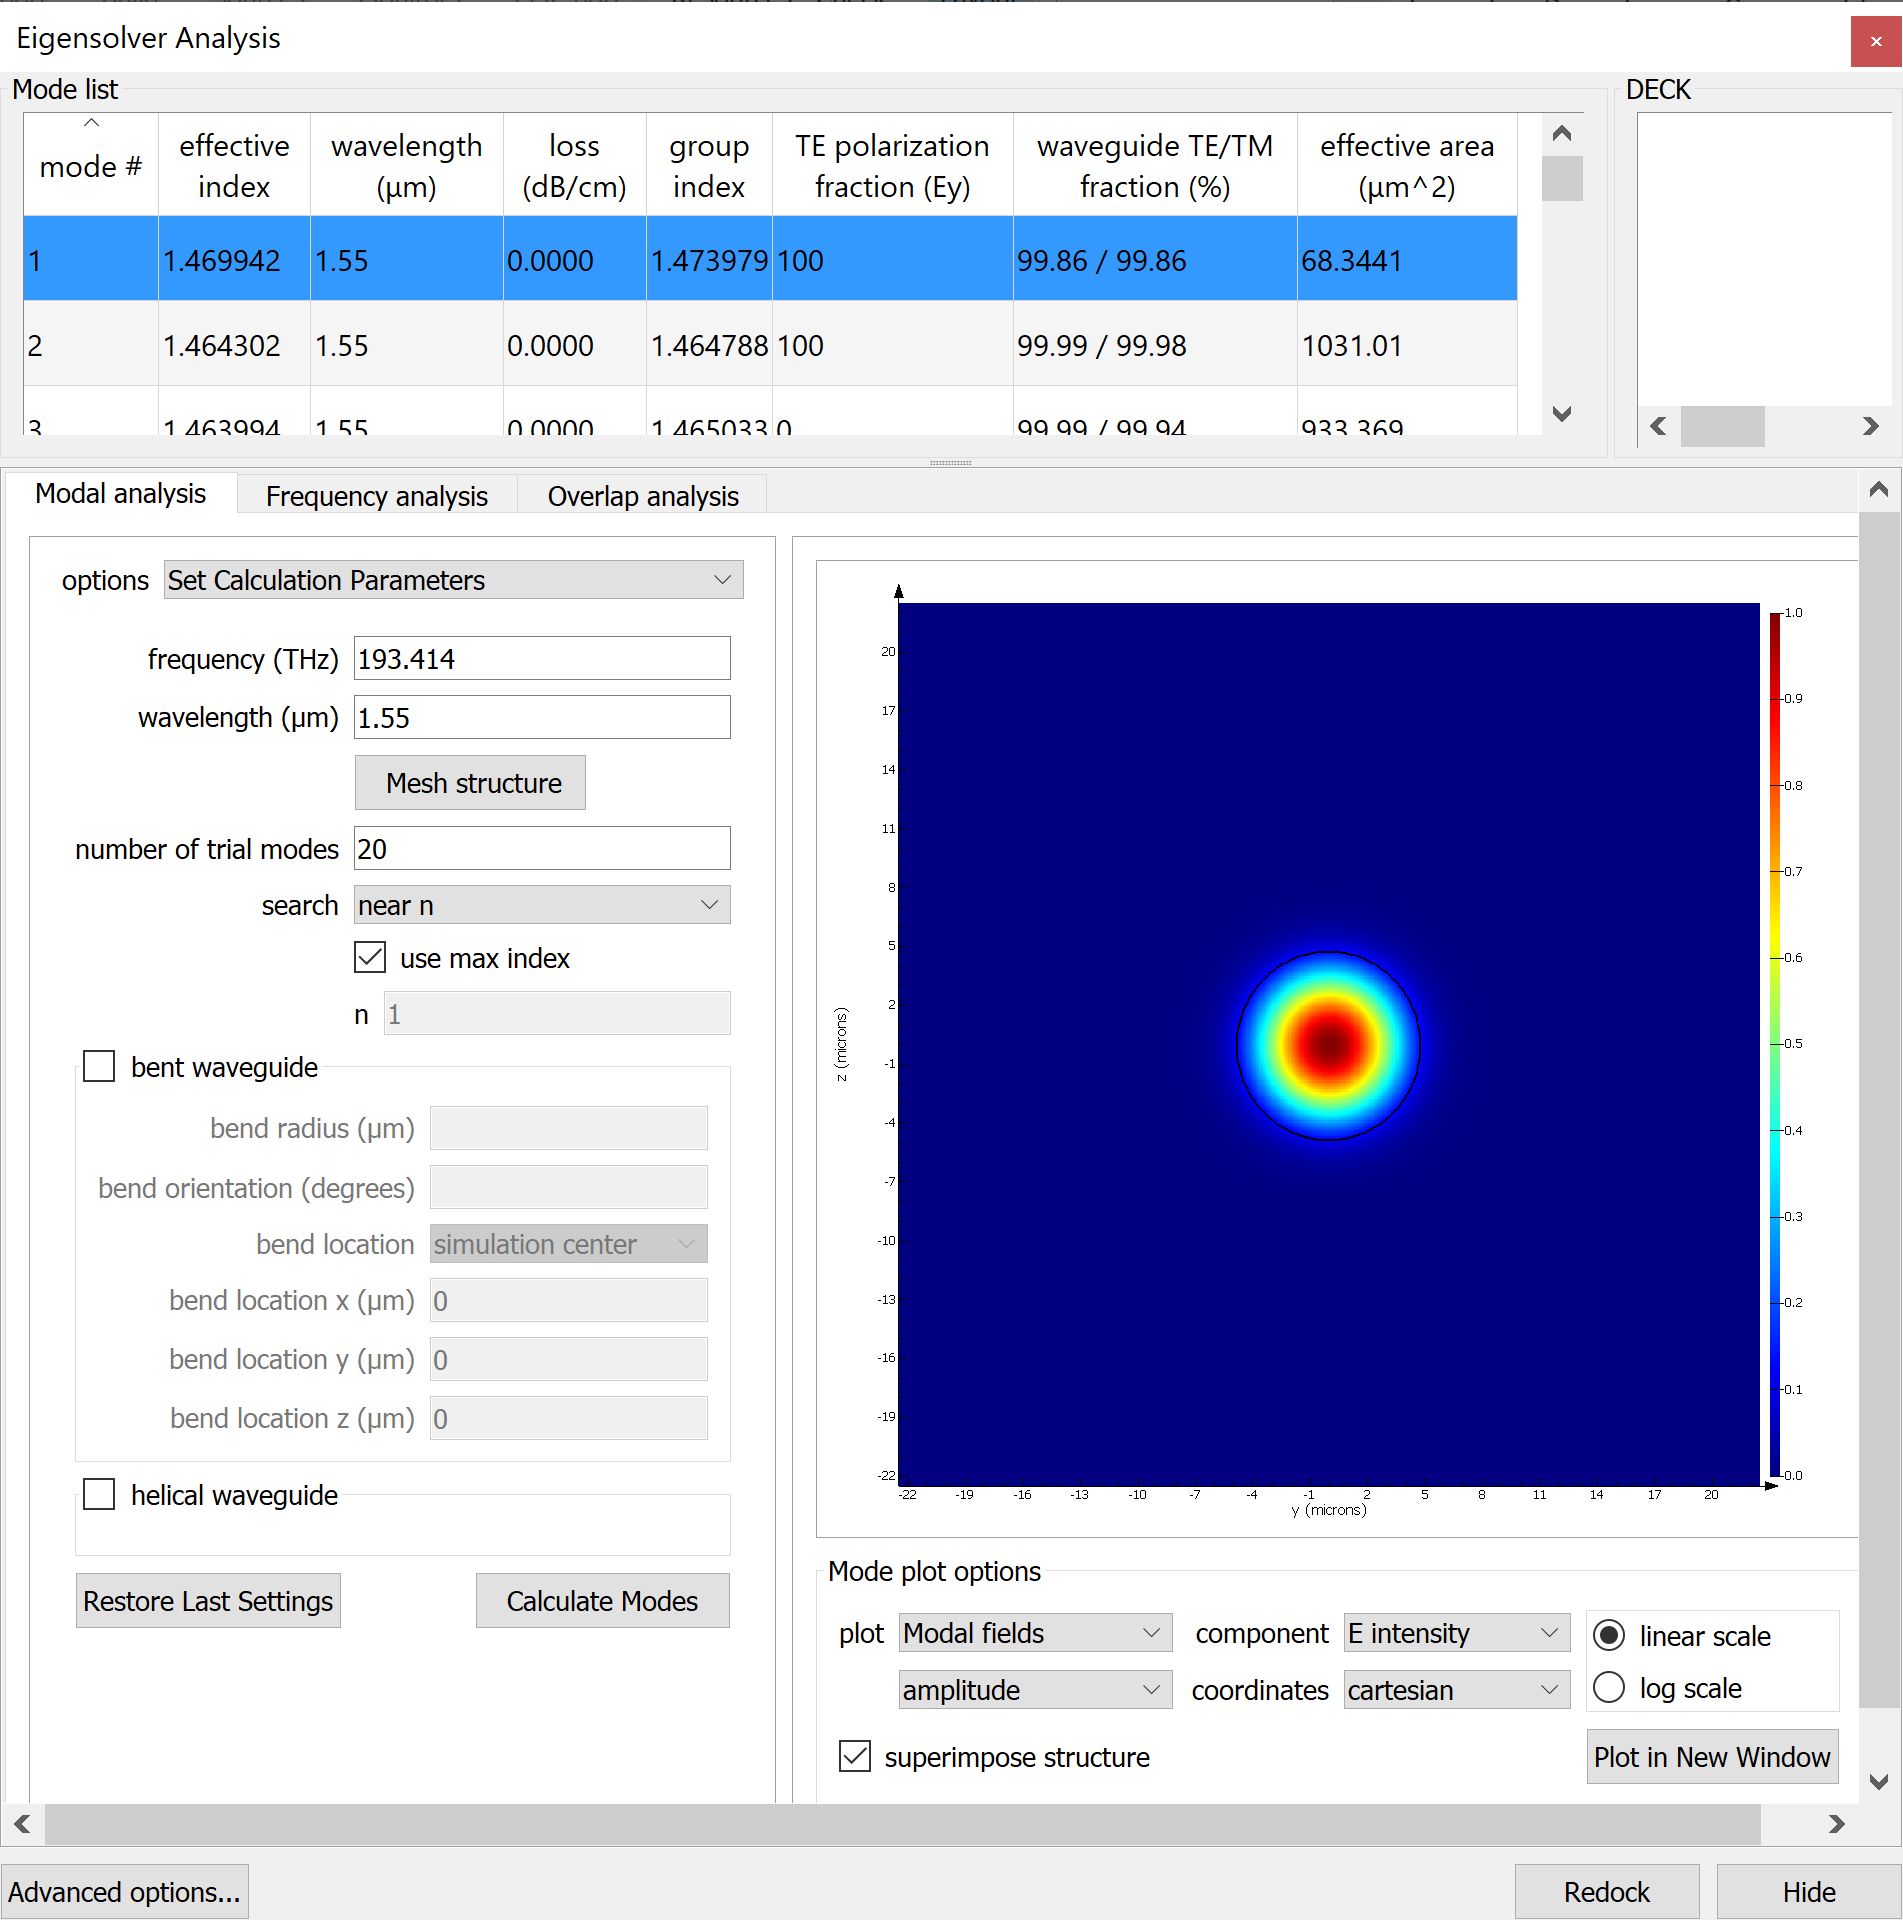The image size is (1903, 1920).
Task: Click the DECK panel scroll right arrow
Action: tap(1870, 426)
